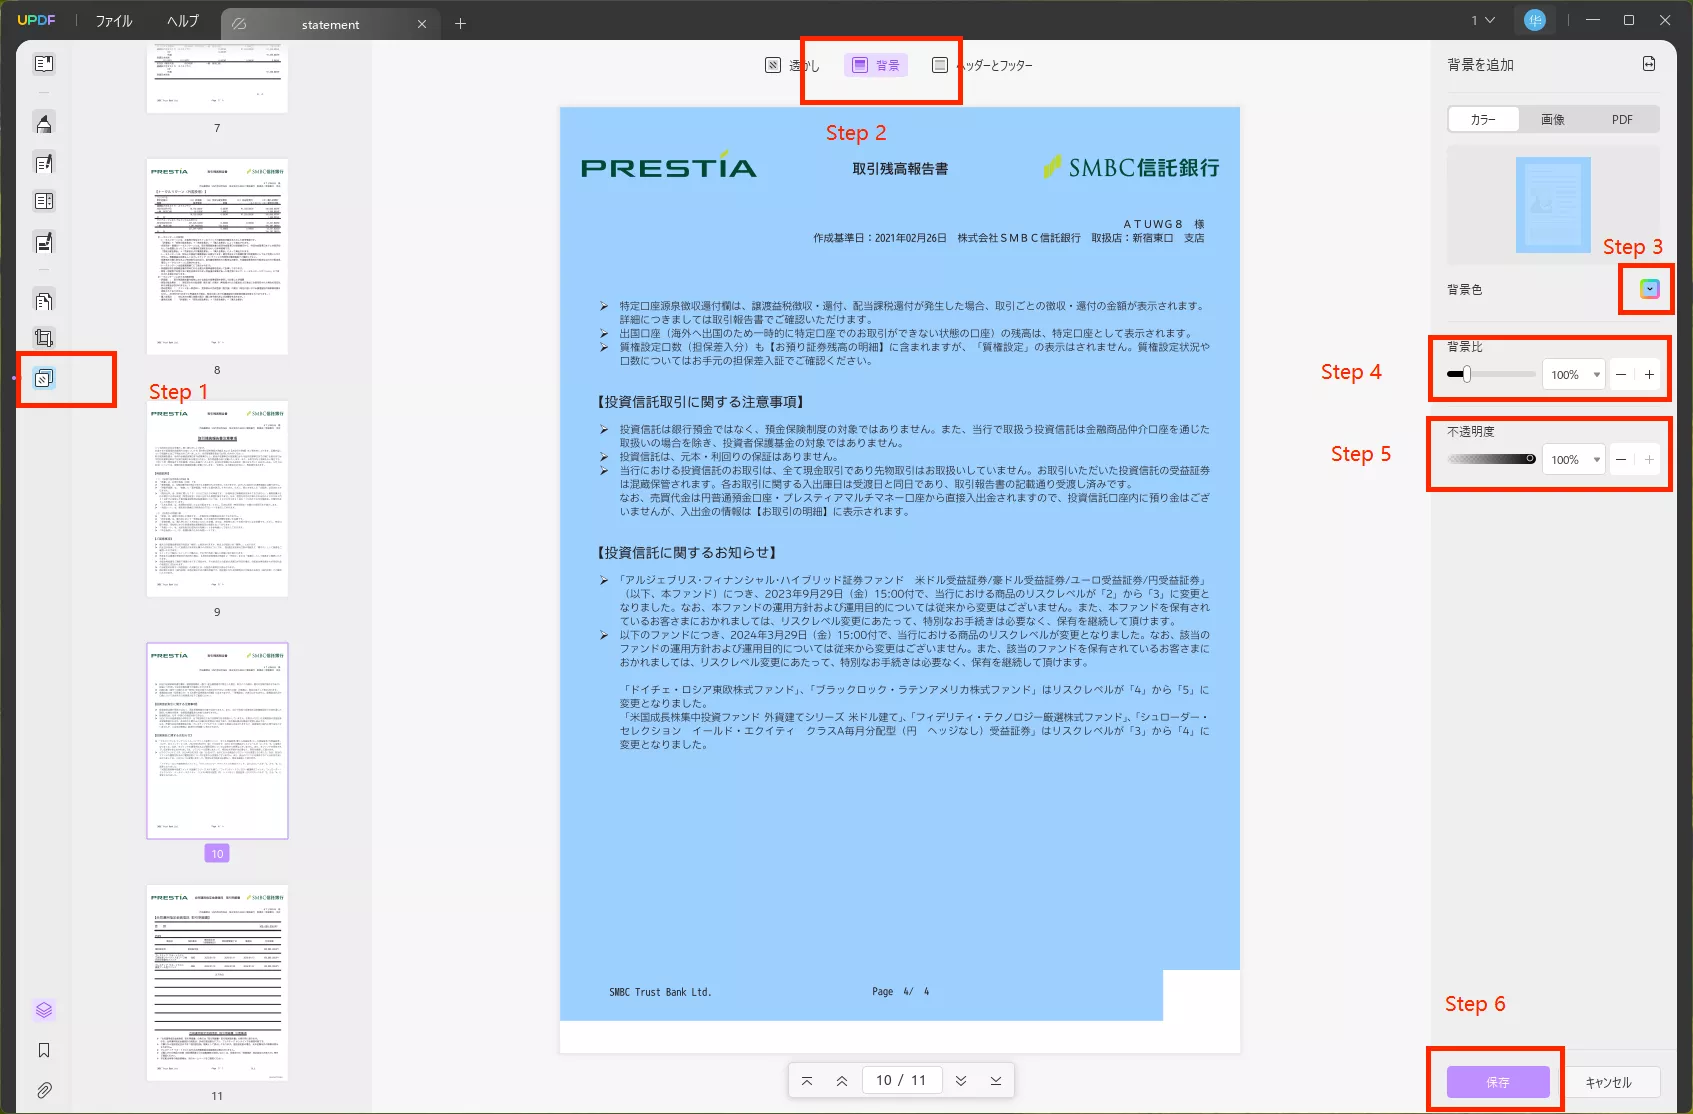Click the 背景比 slider handle
Image resolution: width=1693 pixels, height=1114 pixels.
1466,375
